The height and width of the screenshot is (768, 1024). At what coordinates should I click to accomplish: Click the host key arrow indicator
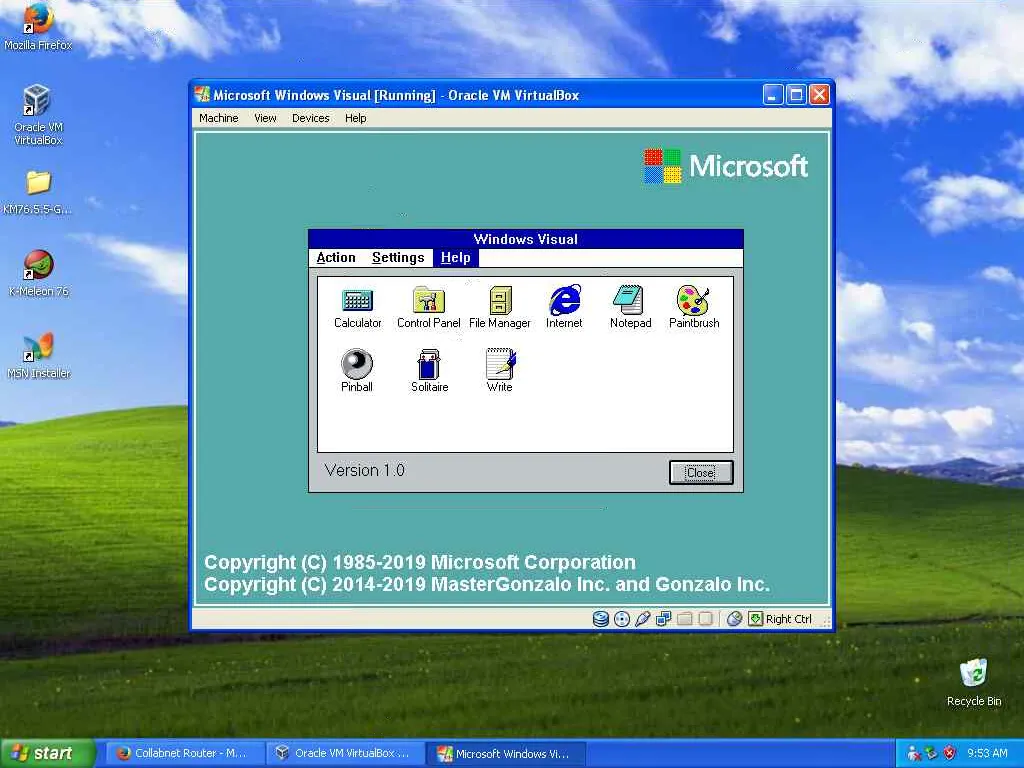(x=756, y=618)
